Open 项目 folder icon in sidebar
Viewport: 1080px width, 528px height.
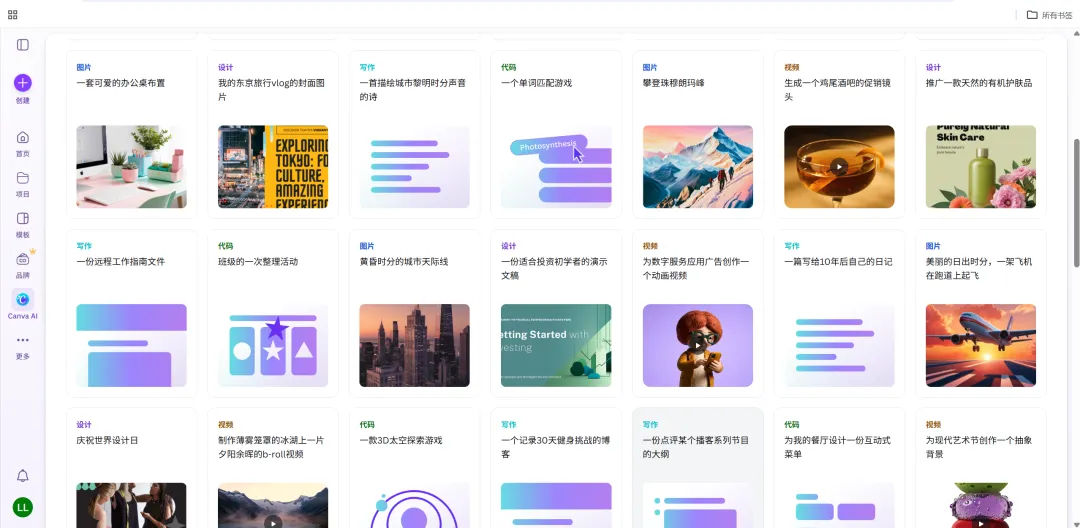coord(23,178)
